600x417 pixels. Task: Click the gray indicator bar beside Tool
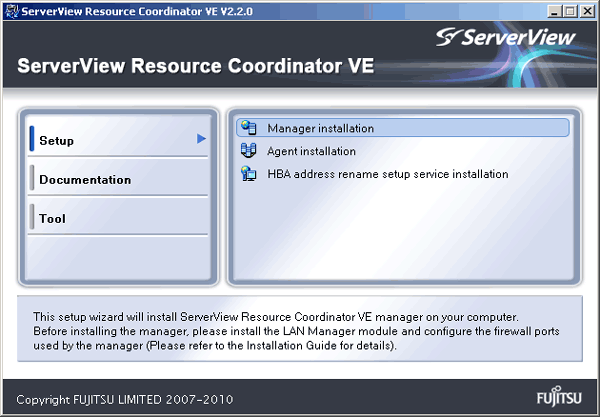(32, 217)
